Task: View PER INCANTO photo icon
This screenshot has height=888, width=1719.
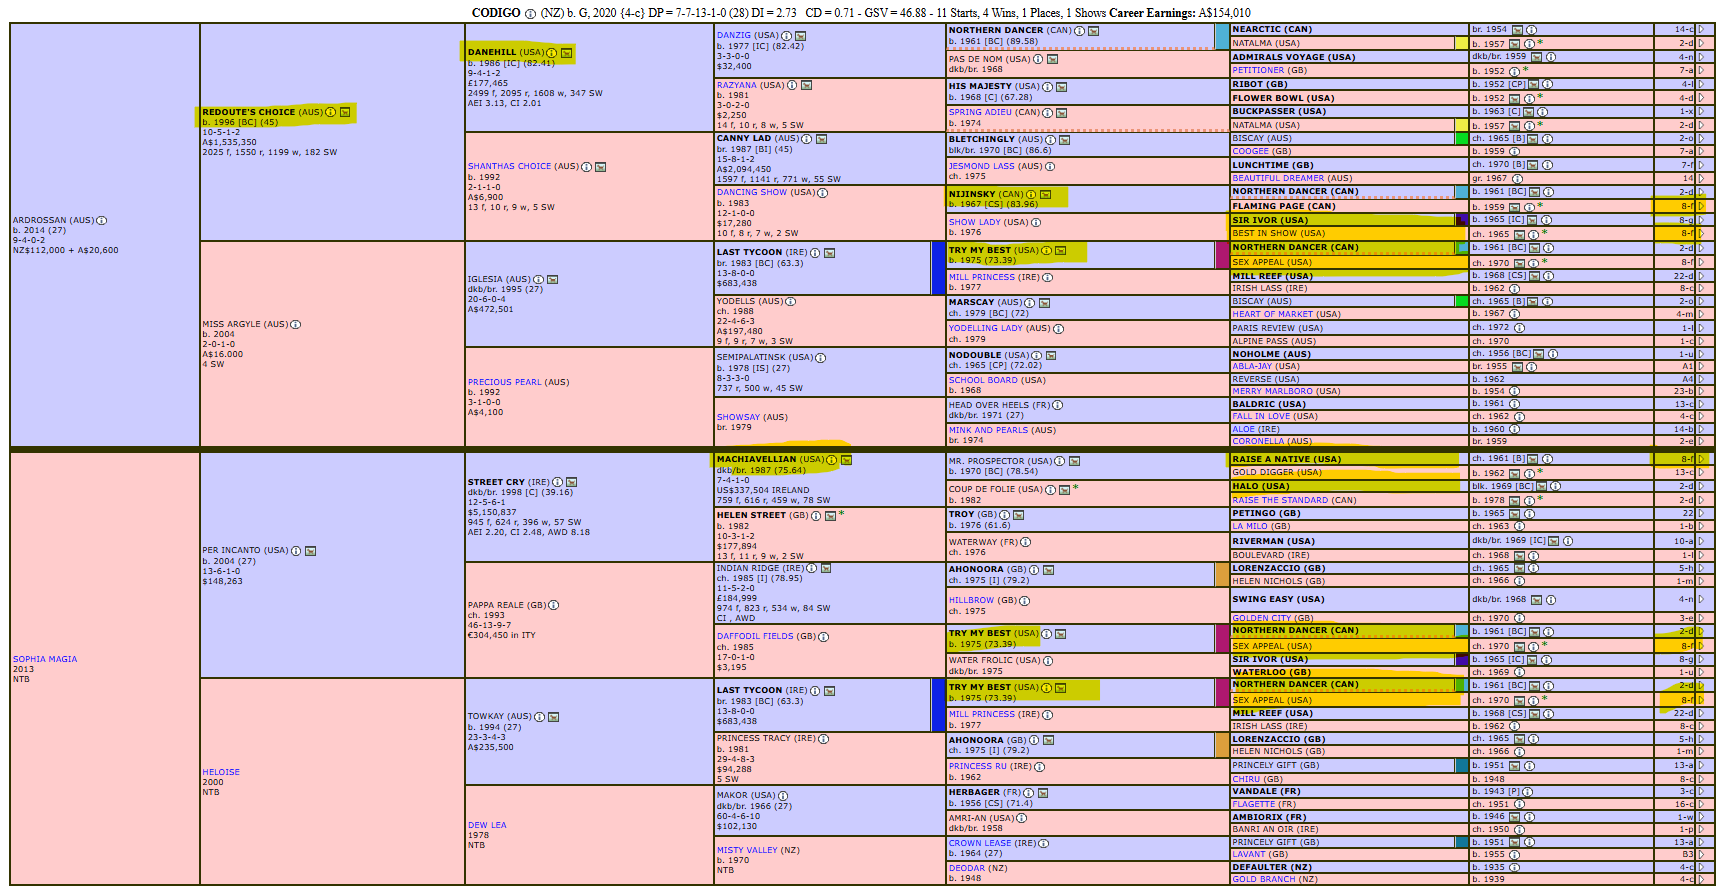Action: click(x=310, y=551)
